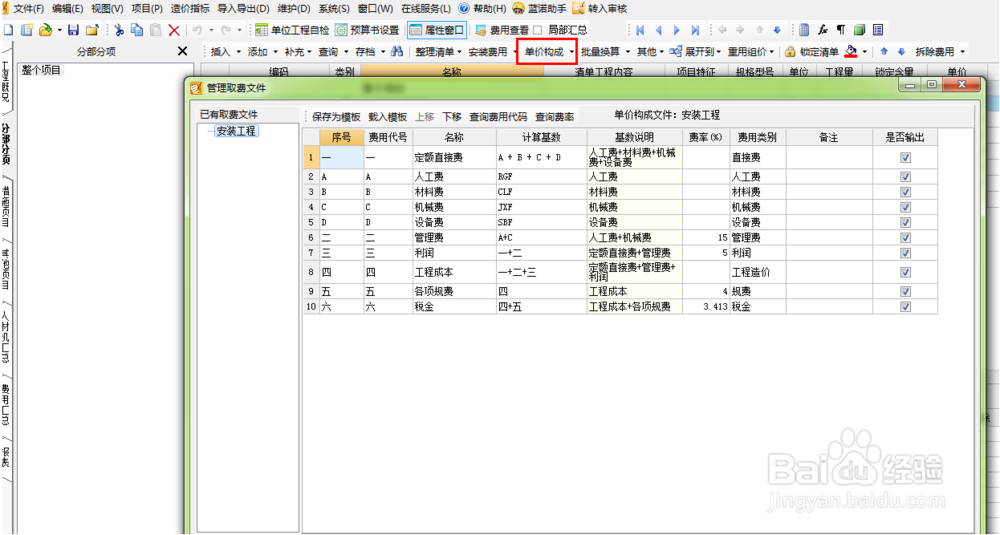Click 查询费率 button
This screenshot has width=1000, height=535.
(x=555, y=117)
